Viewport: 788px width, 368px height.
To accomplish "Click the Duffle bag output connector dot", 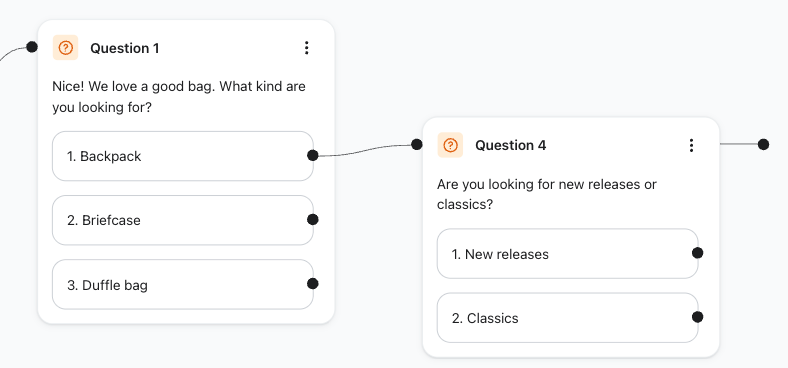I will (x=313, y=284).
